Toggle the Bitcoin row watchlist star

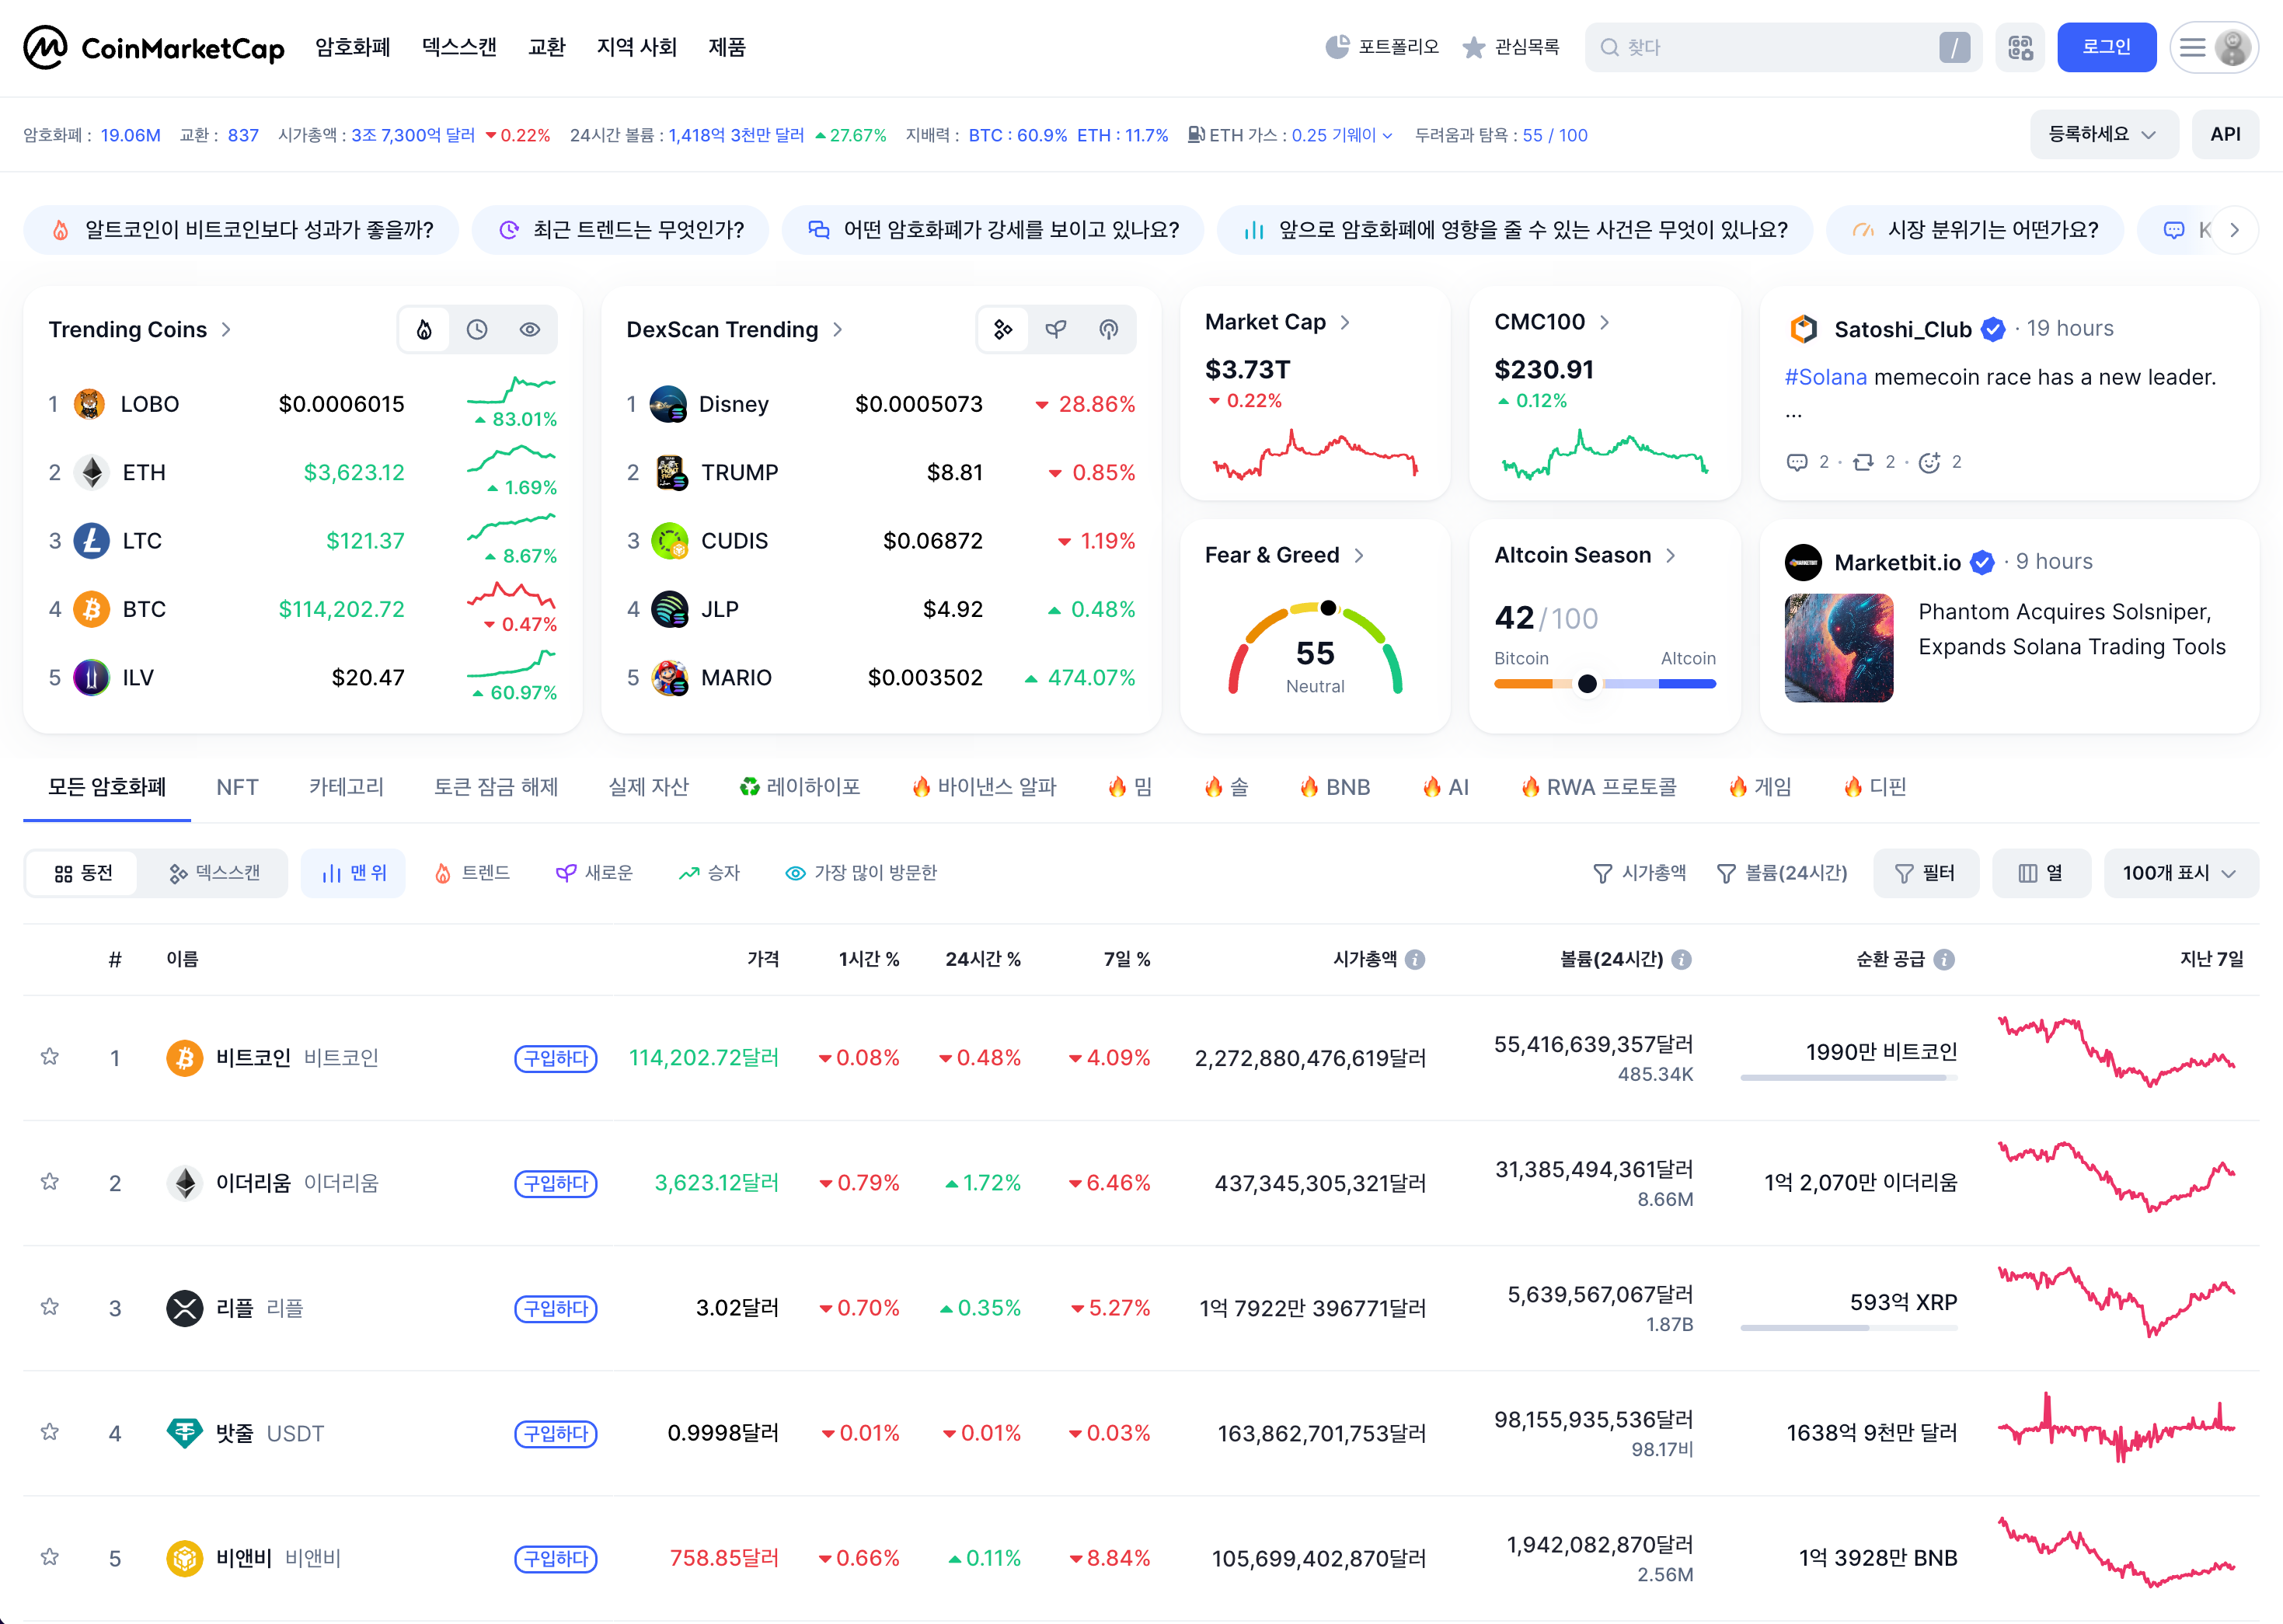(x=49, y=1057)
